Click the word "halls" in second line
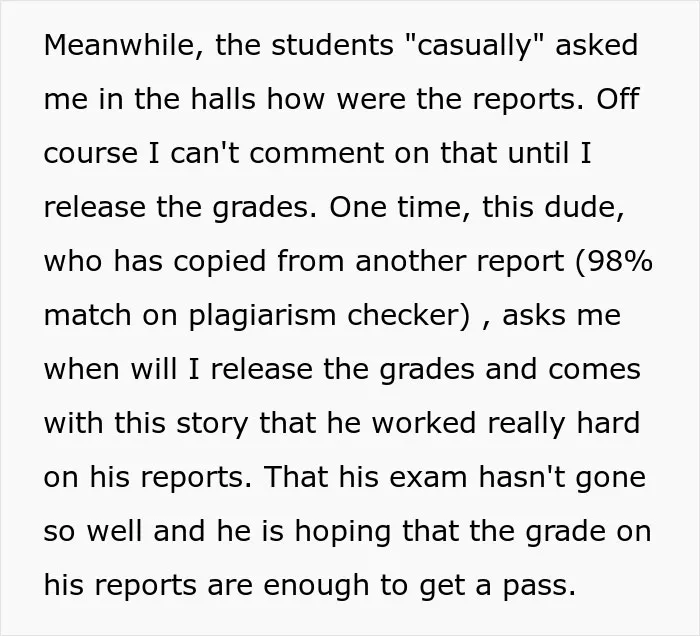 pyautogui.click(x=223, y=99)
